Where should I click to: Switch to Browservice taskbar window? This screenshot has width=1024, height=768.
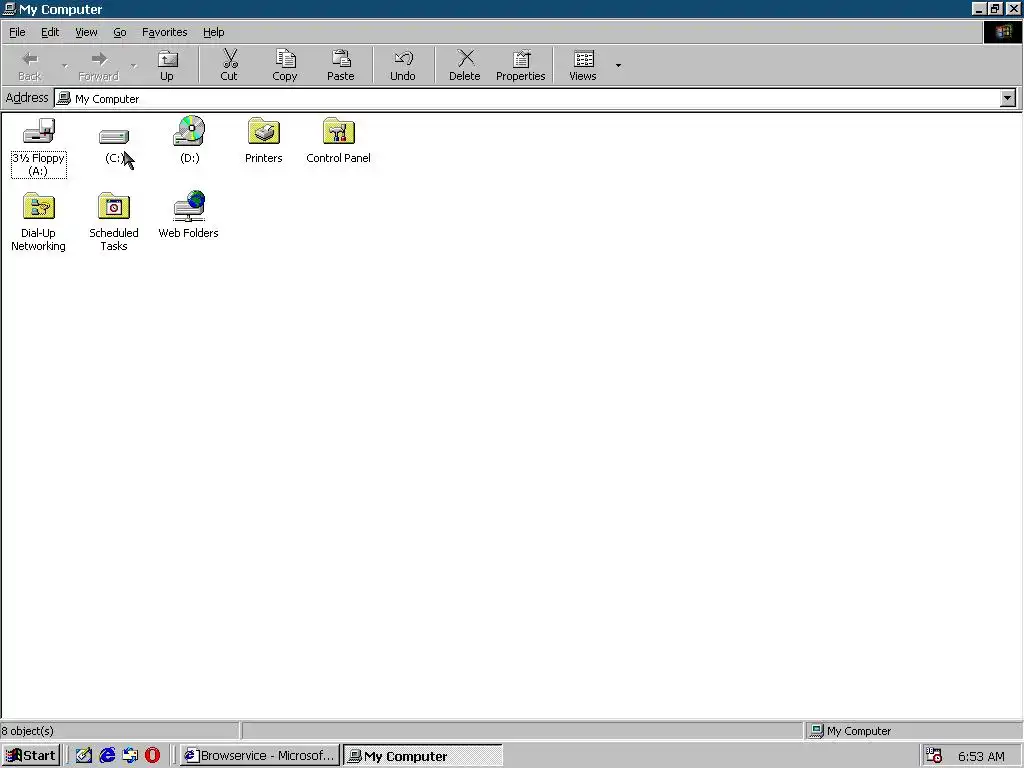pos(260,756)
